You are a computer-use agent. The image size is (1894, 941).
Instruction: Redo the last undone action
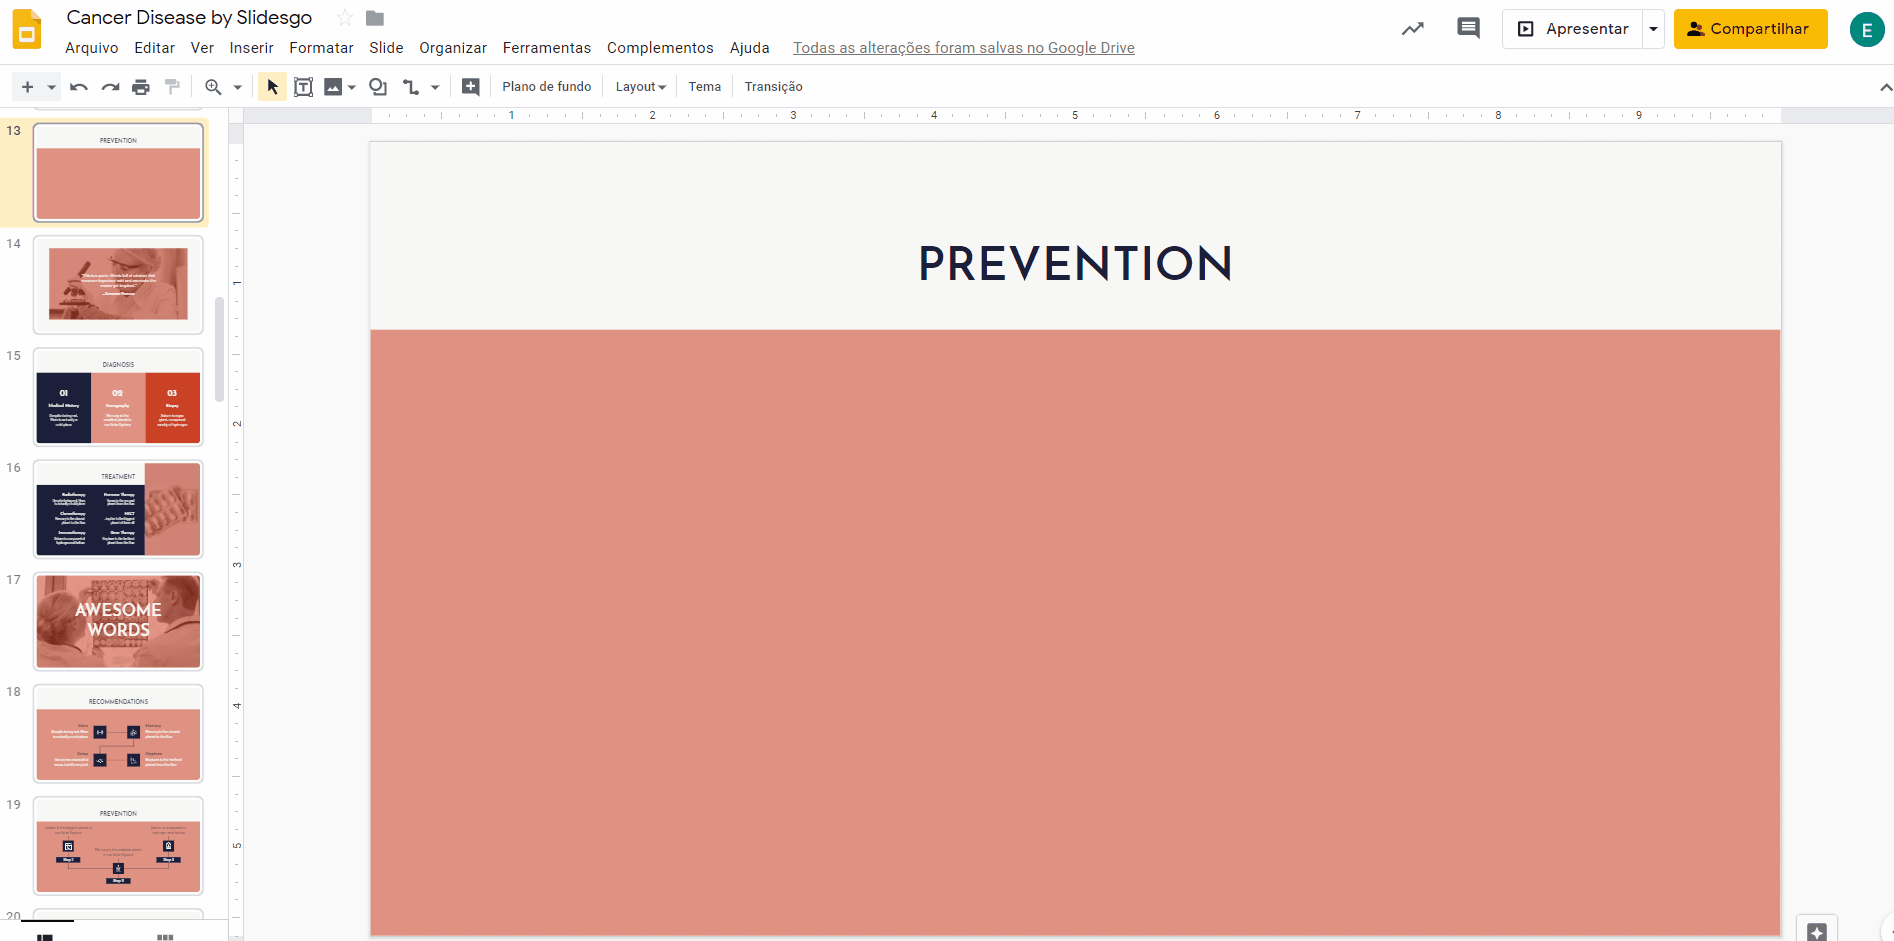click(x=110, y=87)
